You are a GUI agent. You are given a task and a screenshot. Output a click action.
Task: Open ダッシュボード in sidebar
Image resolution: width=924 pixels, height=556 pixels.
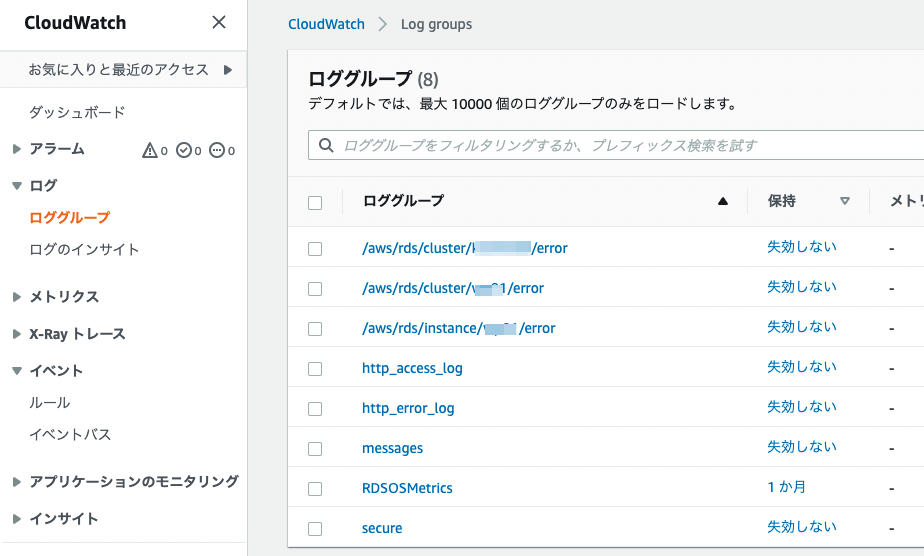tap(77, 112)
